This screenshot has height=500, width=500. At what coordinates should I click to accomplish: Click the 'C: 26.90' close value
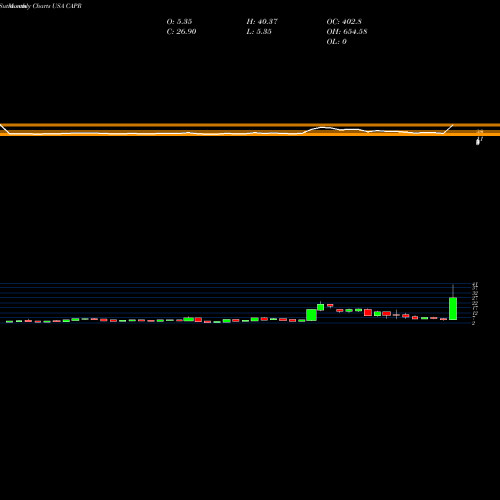click(x=181, y=32)
